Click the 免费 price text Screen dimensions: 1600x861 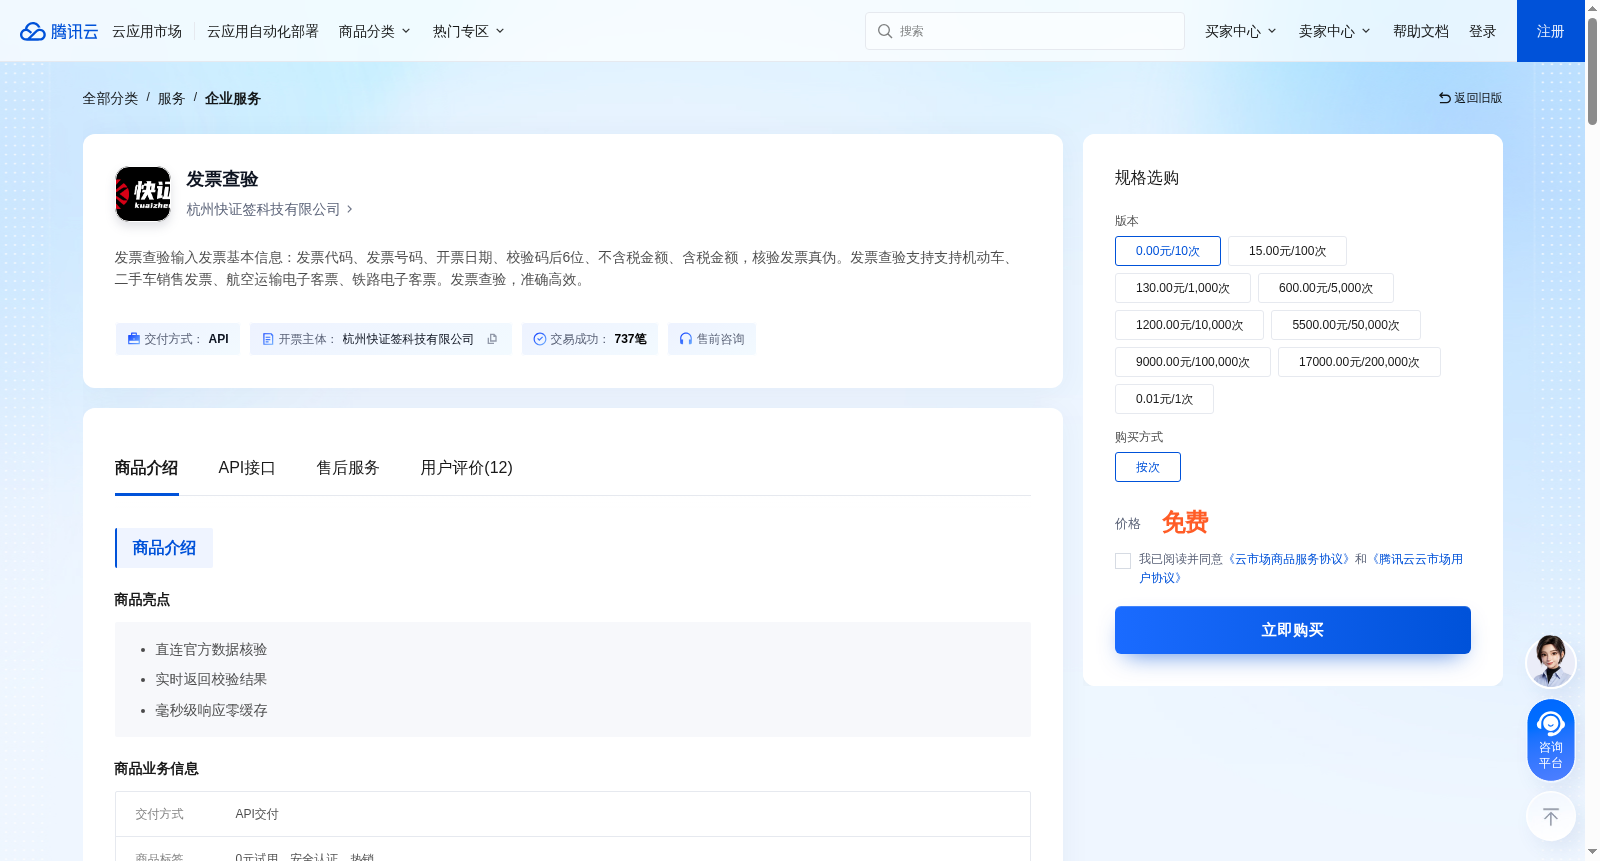pyautogui.click(x=1185, y=522)
